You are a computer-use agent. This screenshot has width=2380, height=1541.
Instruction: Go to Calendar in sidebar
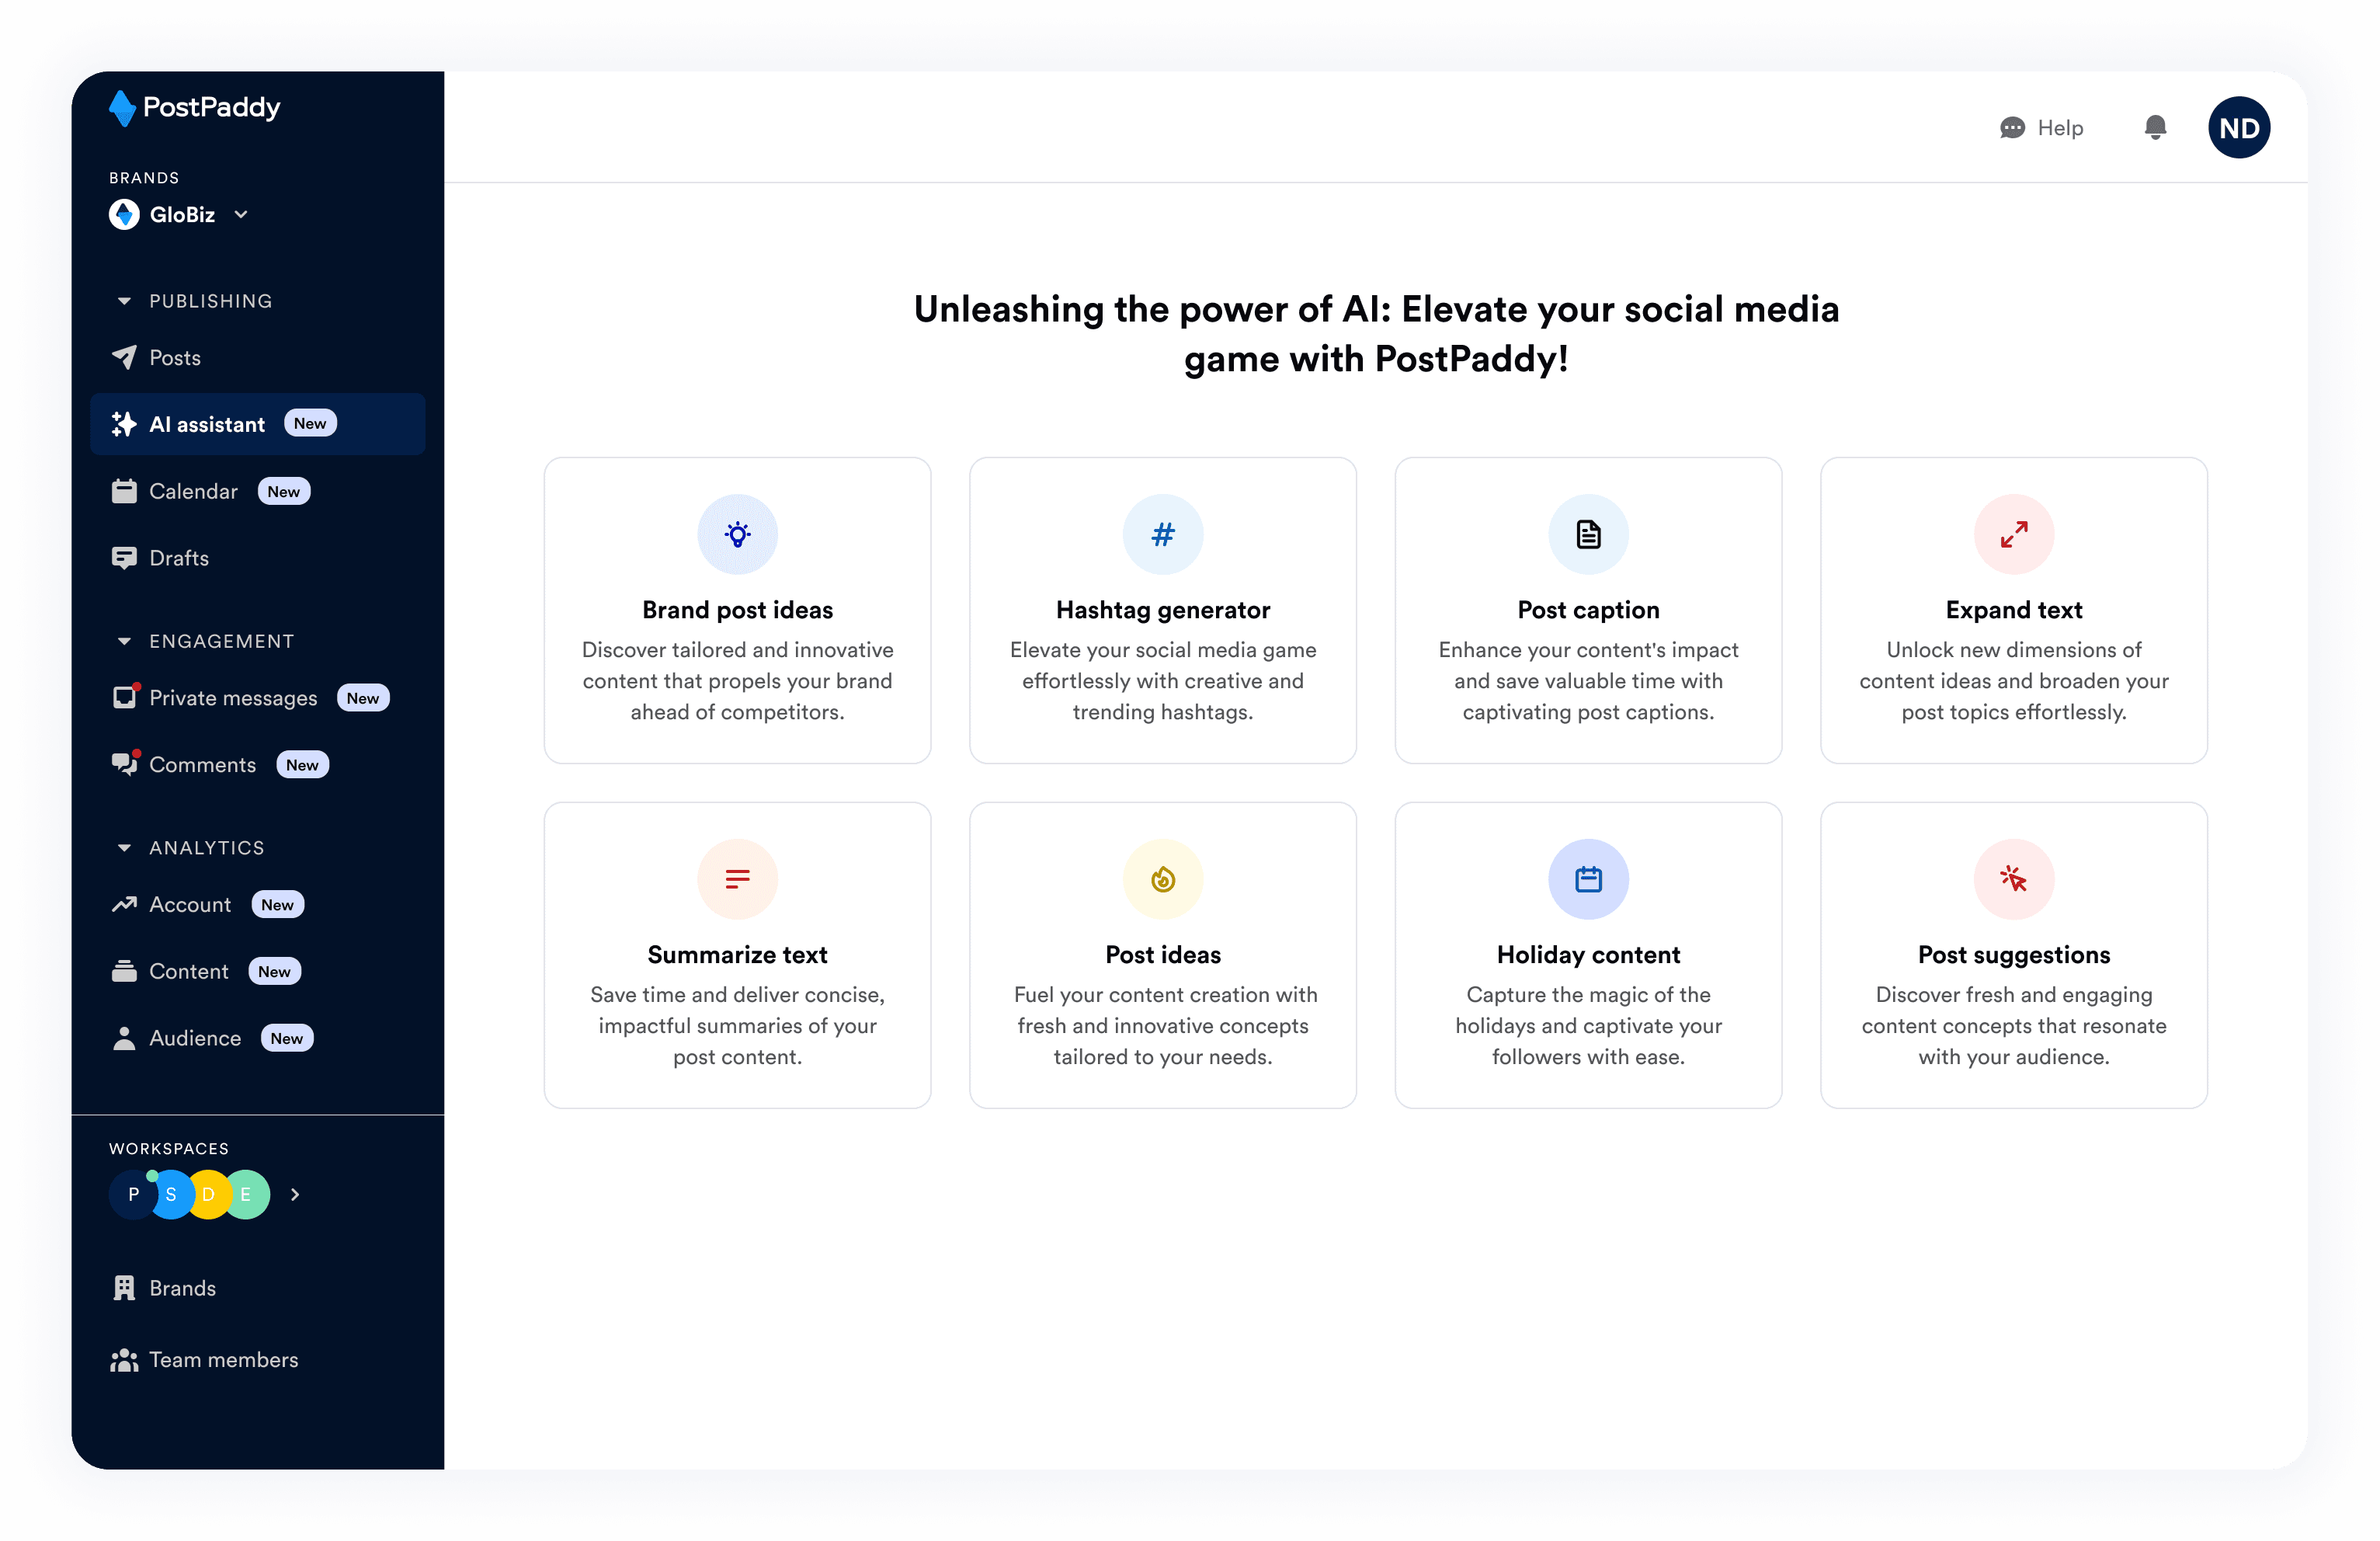(193, 491)
